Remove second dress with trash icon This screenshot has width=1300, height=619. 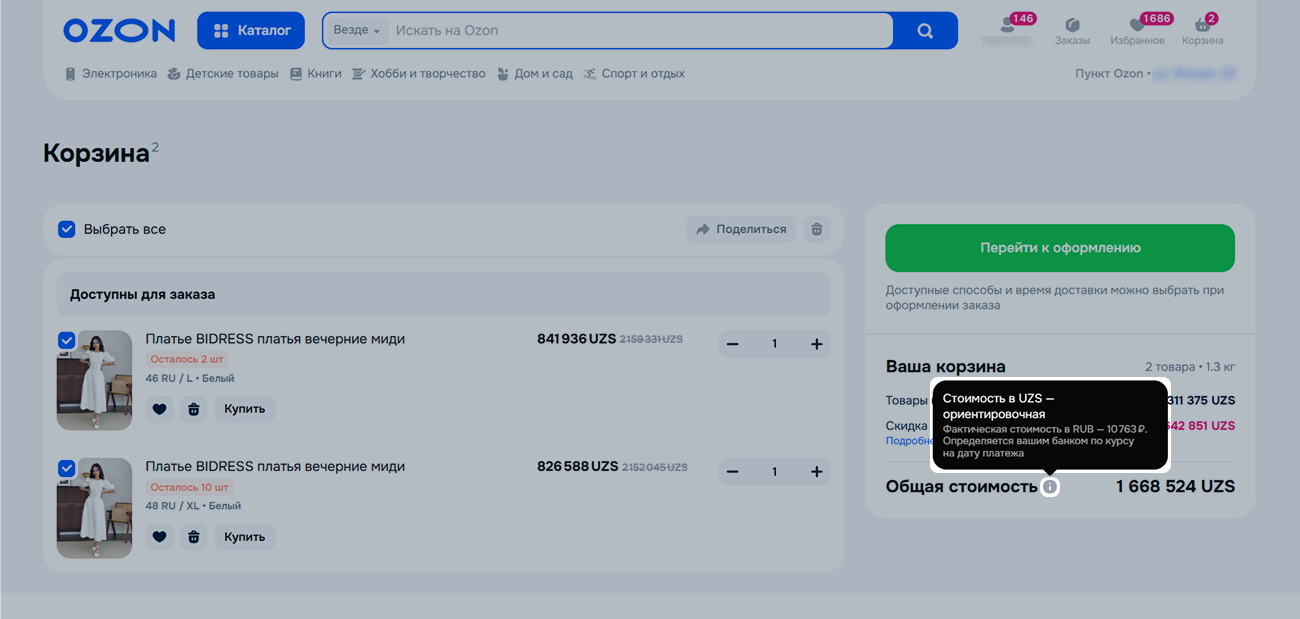click(194, 537)
